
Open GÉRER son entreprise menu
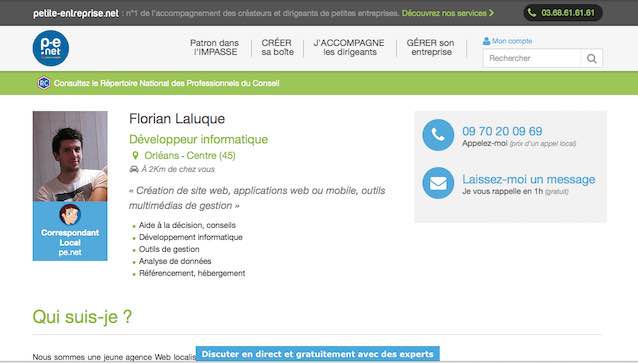[430, 47]
